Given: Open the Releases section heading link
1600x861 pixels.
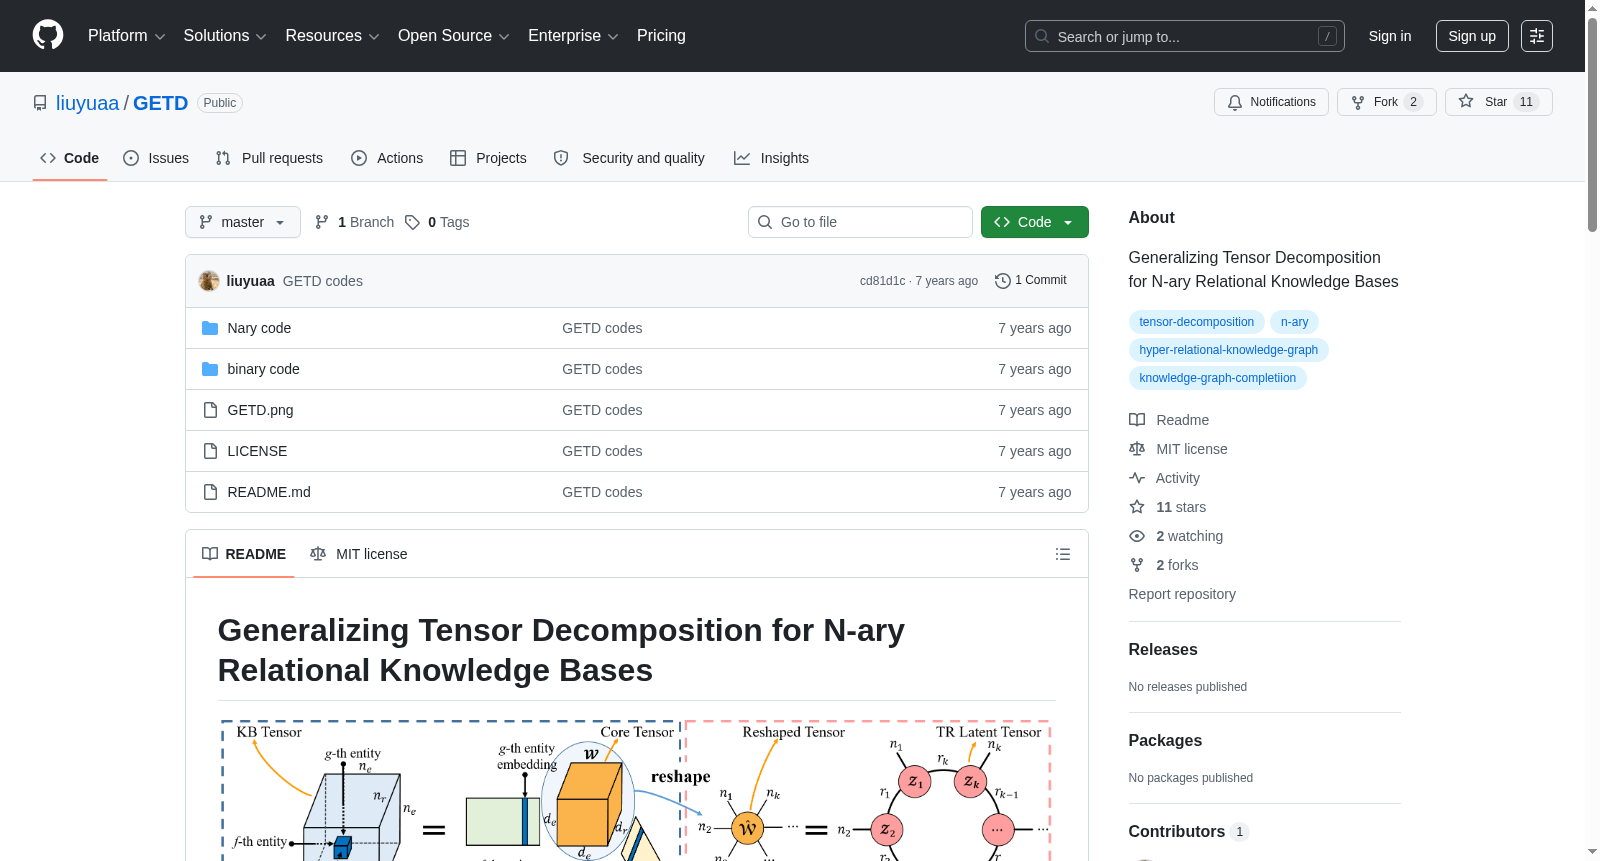Looking at the screenshot, I should tap(1163, 649).
